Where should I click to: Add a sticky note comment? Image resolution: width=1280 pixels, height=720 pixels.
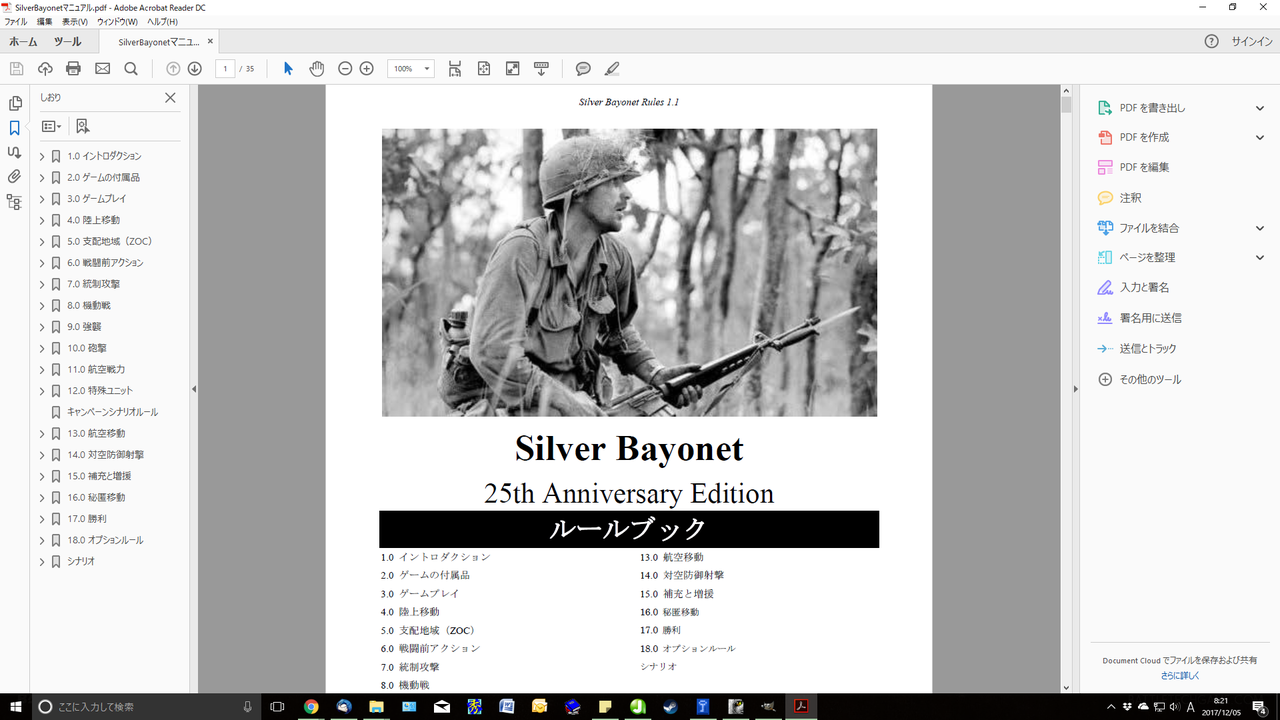click(x=583, y=69)
